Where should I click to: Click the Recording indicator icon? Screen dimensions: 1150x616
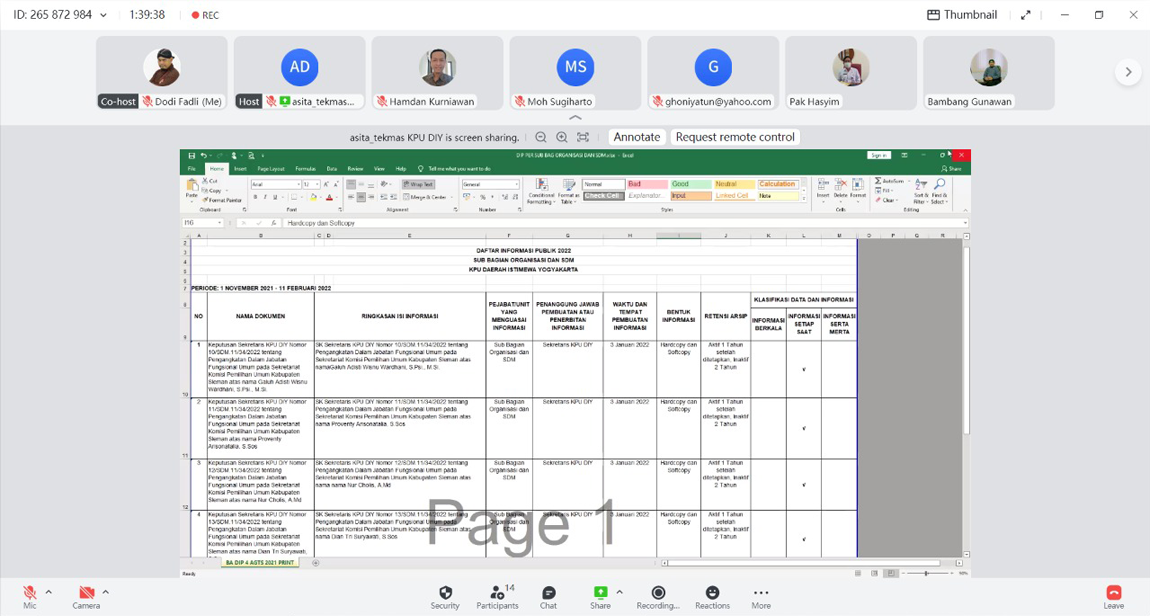pos(658,593)
